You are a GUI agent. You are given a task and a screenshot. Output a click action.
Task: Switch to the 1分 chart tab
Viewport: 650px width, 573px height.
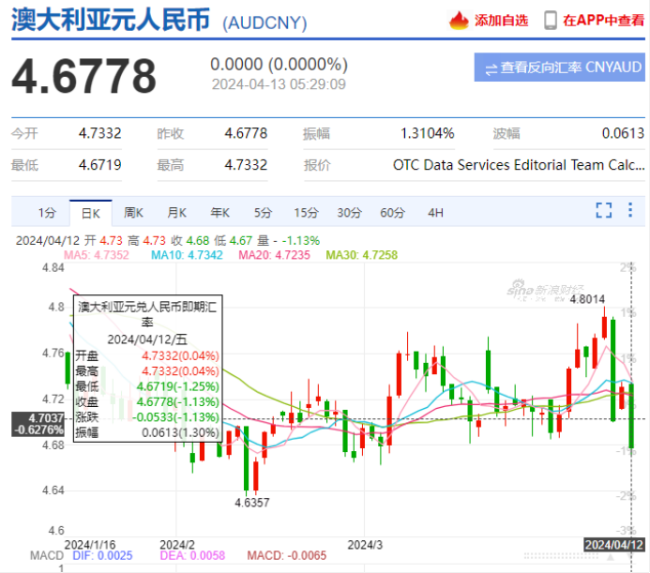tap(47, 213)
